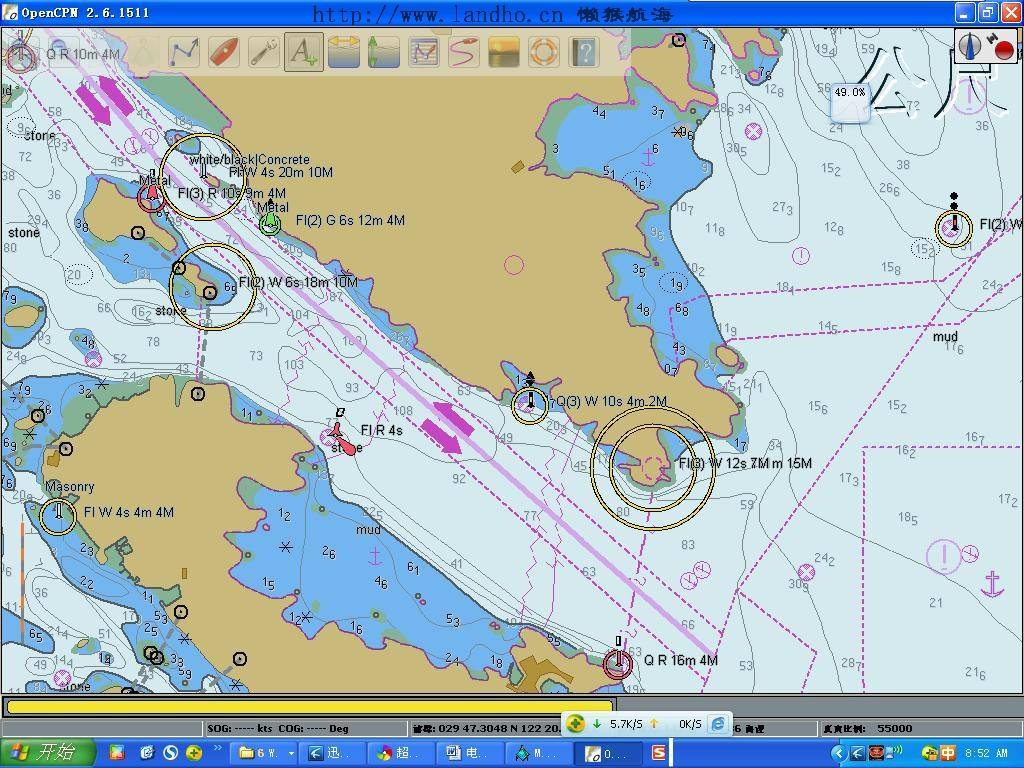Switch to the 超.. taskbar window

click(402, 753)
